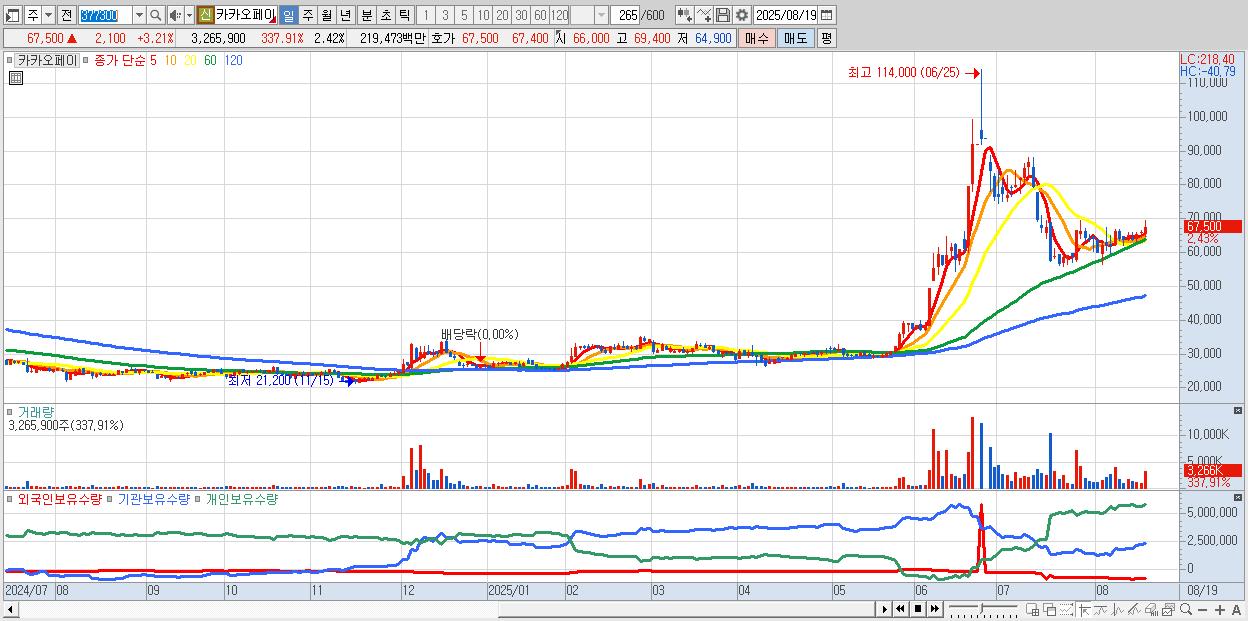Click the 카카오페이 legend label in chart
The width and height of the screenshot is (1248, 621).
[x=47, y=60]
